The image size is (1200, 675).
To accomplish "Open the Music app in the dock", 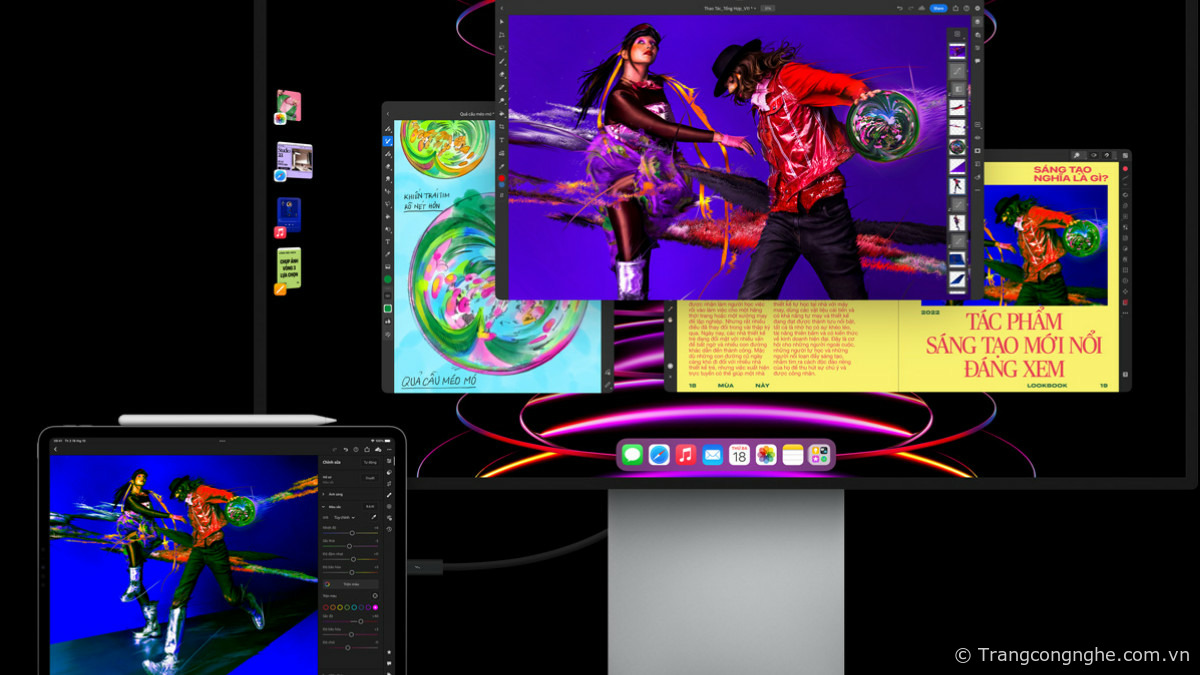I will (x=686, y=456).
